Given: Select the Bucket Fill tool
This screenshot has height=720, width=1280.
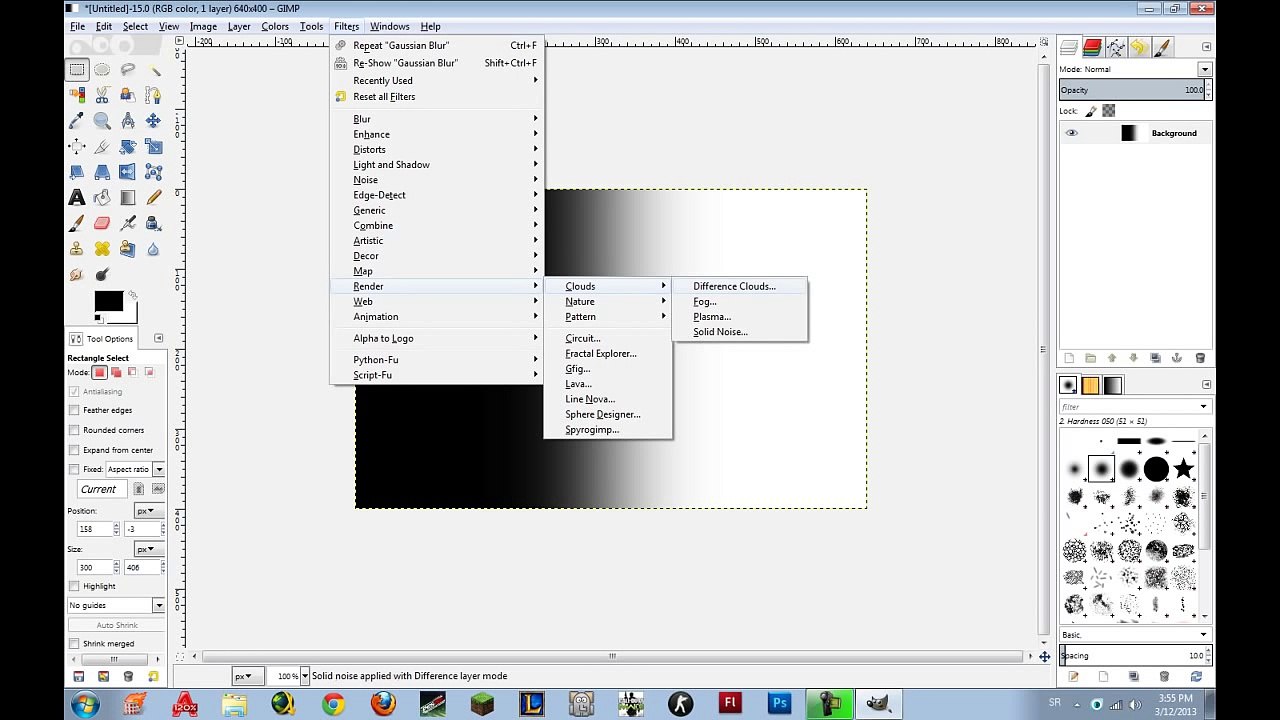Looking at the screenshot, I should [x=102, y=198].
